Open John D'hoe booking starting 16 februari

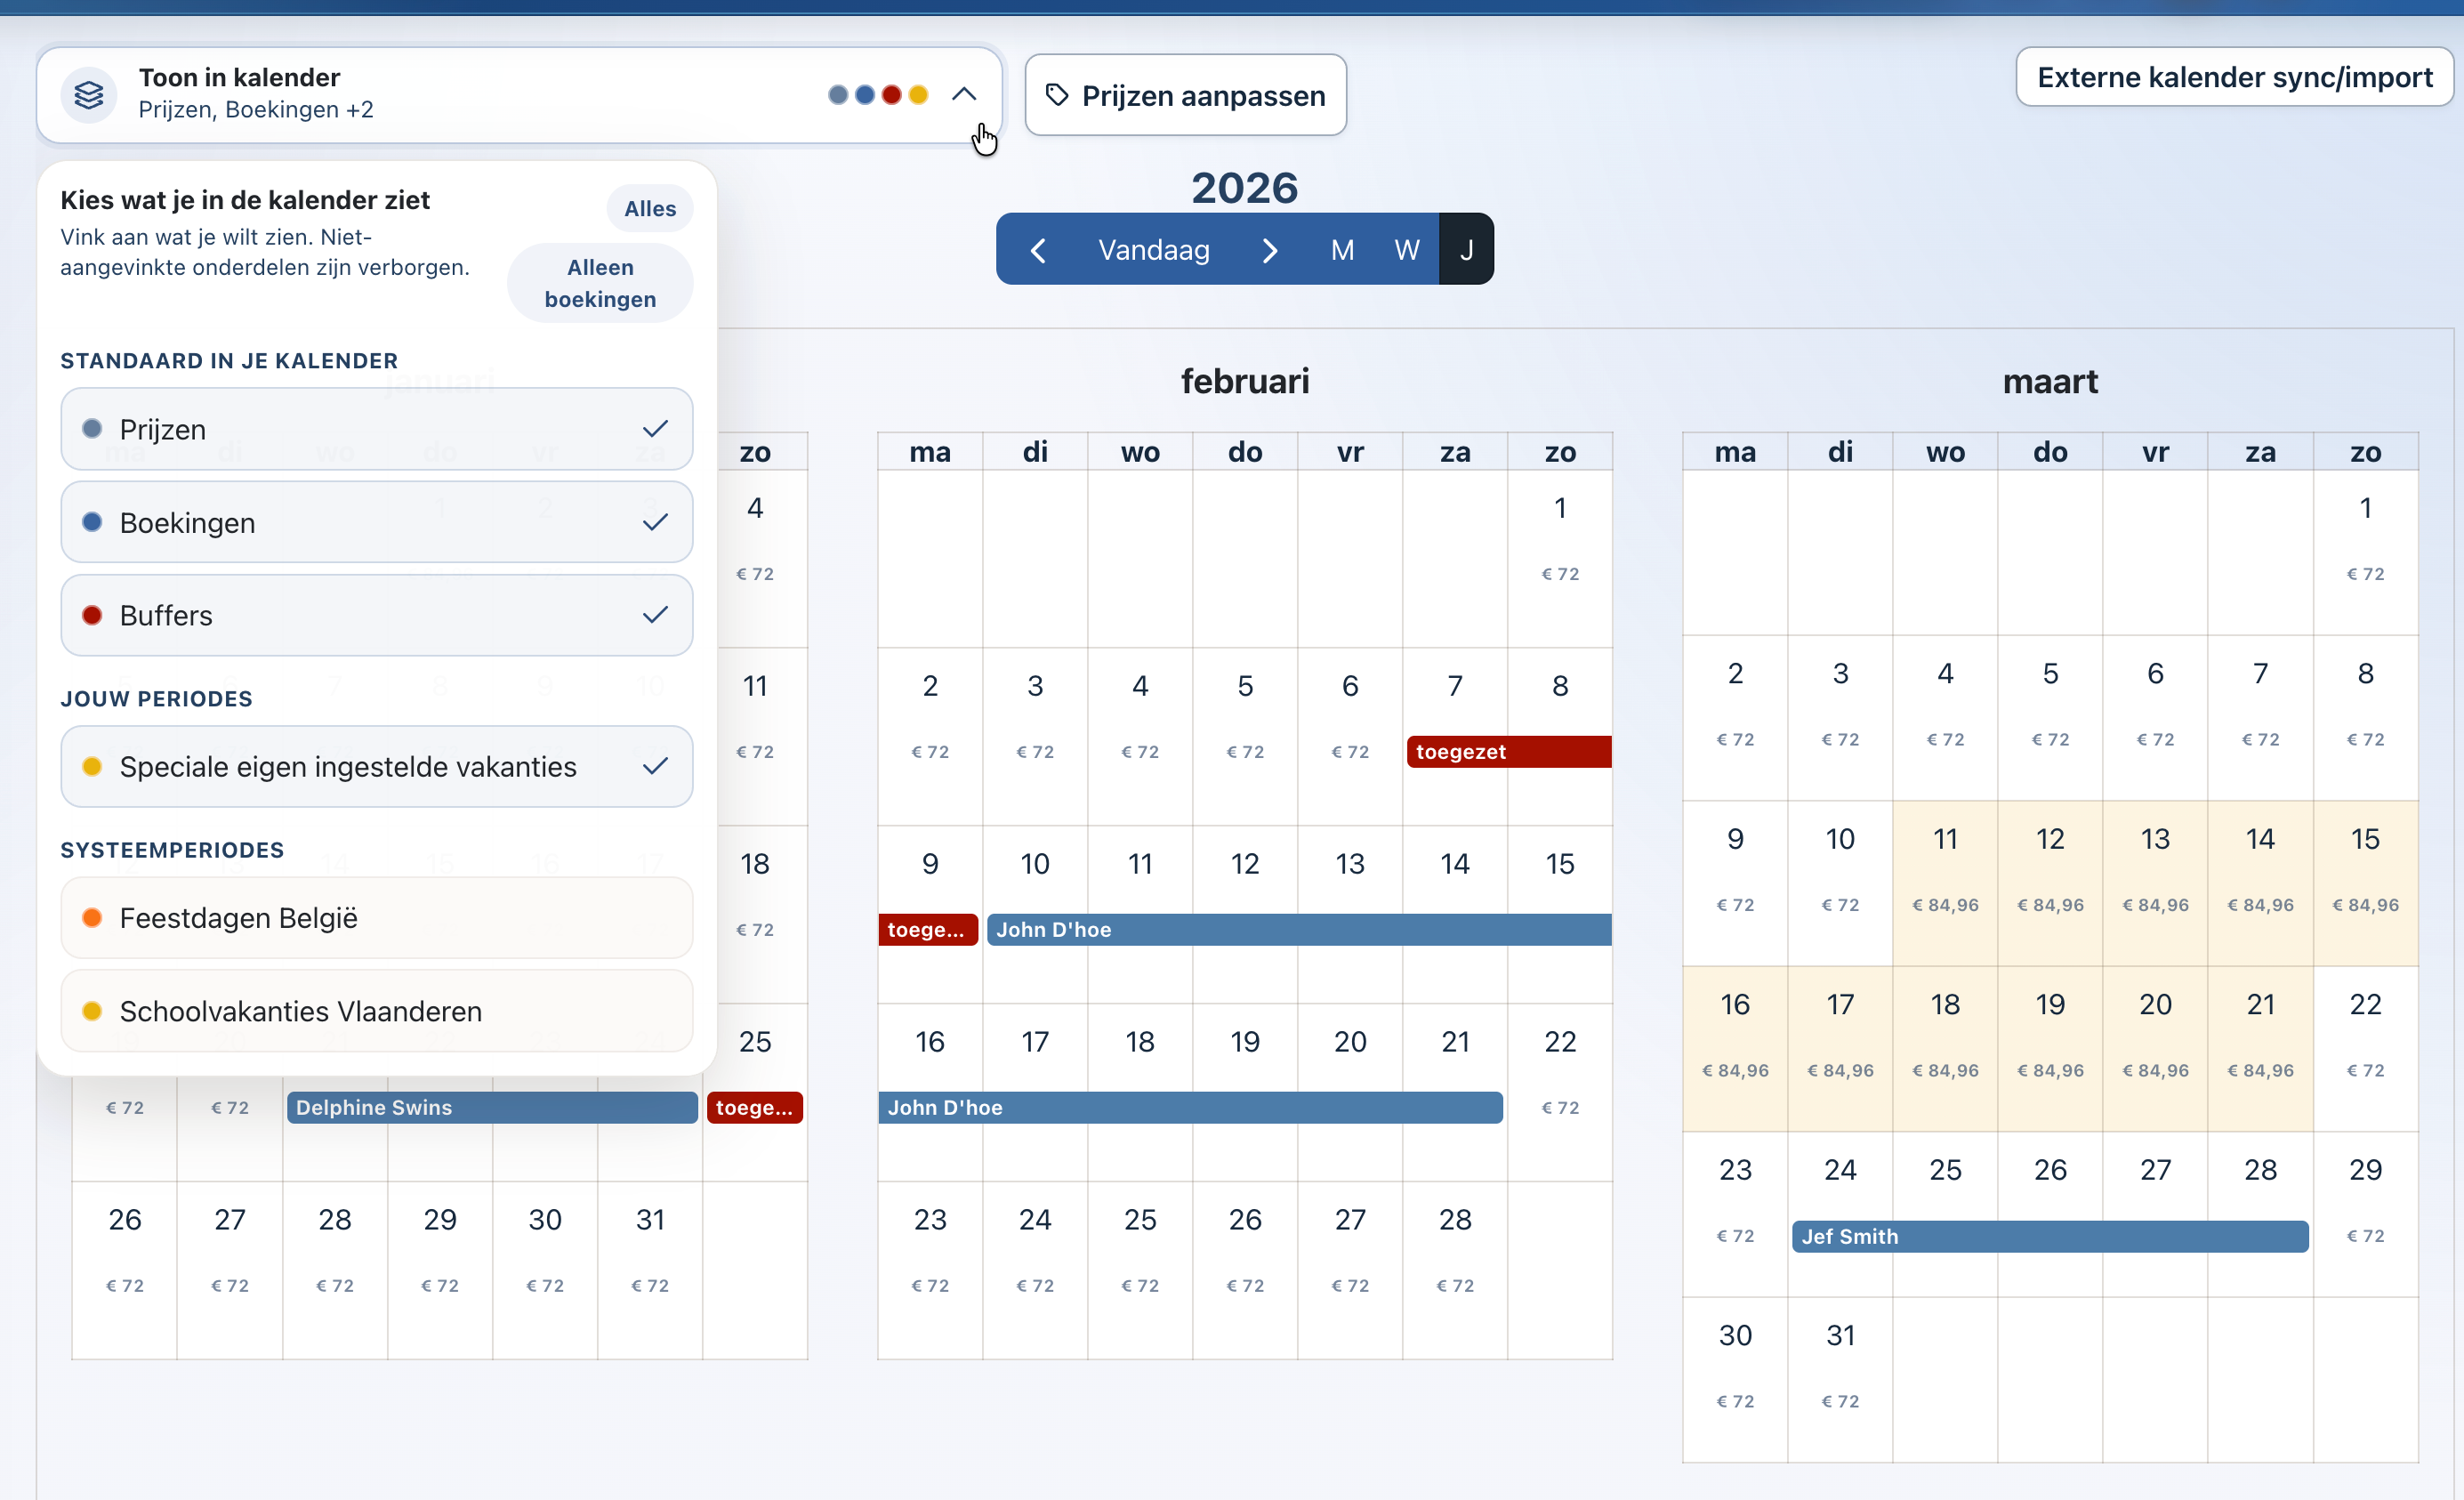pyautogui.click(x=1190, y=1108)
